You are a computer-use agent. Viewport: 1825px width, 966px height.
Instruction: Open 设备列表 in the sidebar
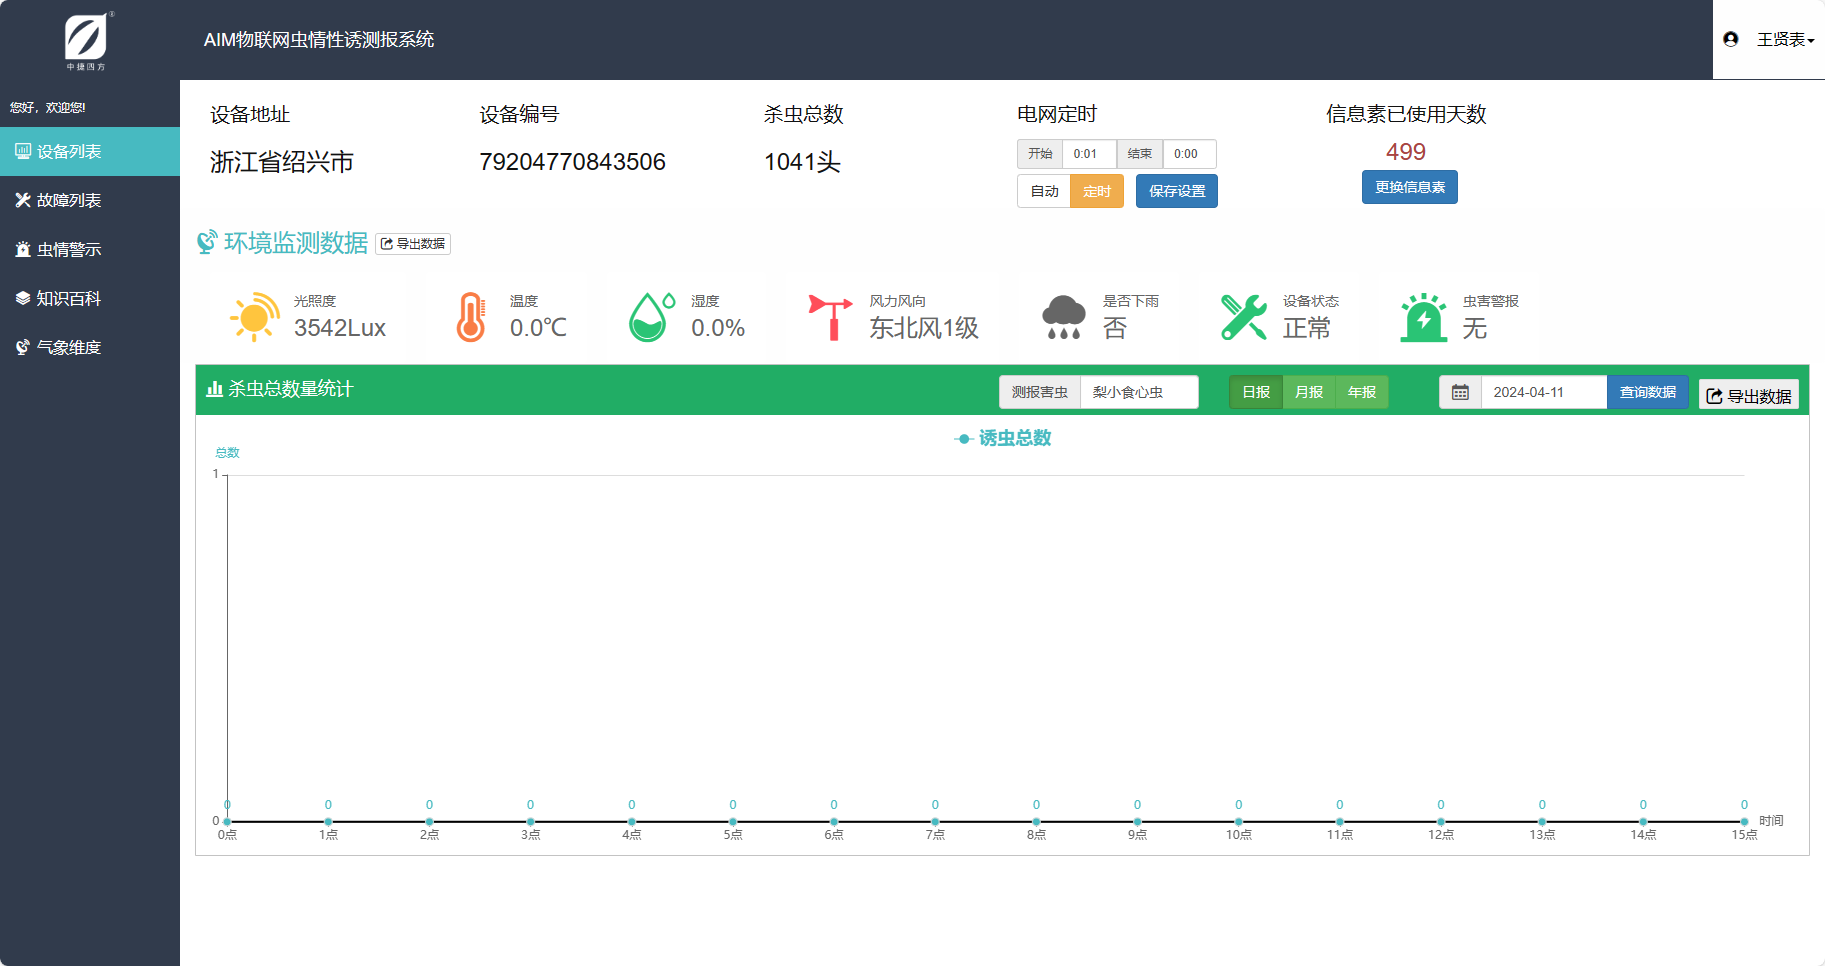tap(90, 152)
